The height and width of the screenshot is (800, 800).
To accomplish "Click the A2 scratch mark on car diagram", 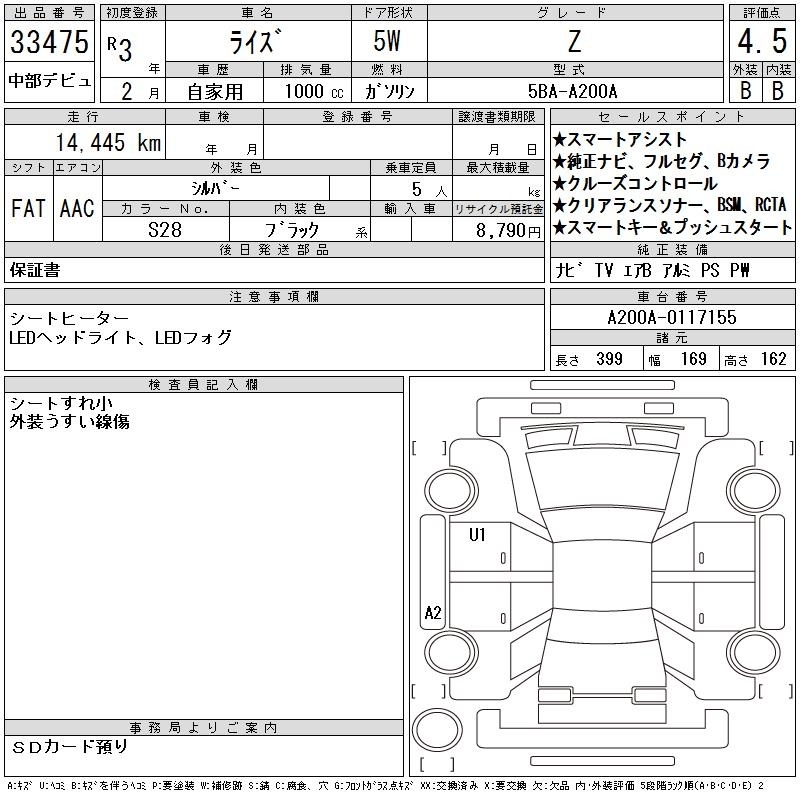I will (x=433, y=613).
